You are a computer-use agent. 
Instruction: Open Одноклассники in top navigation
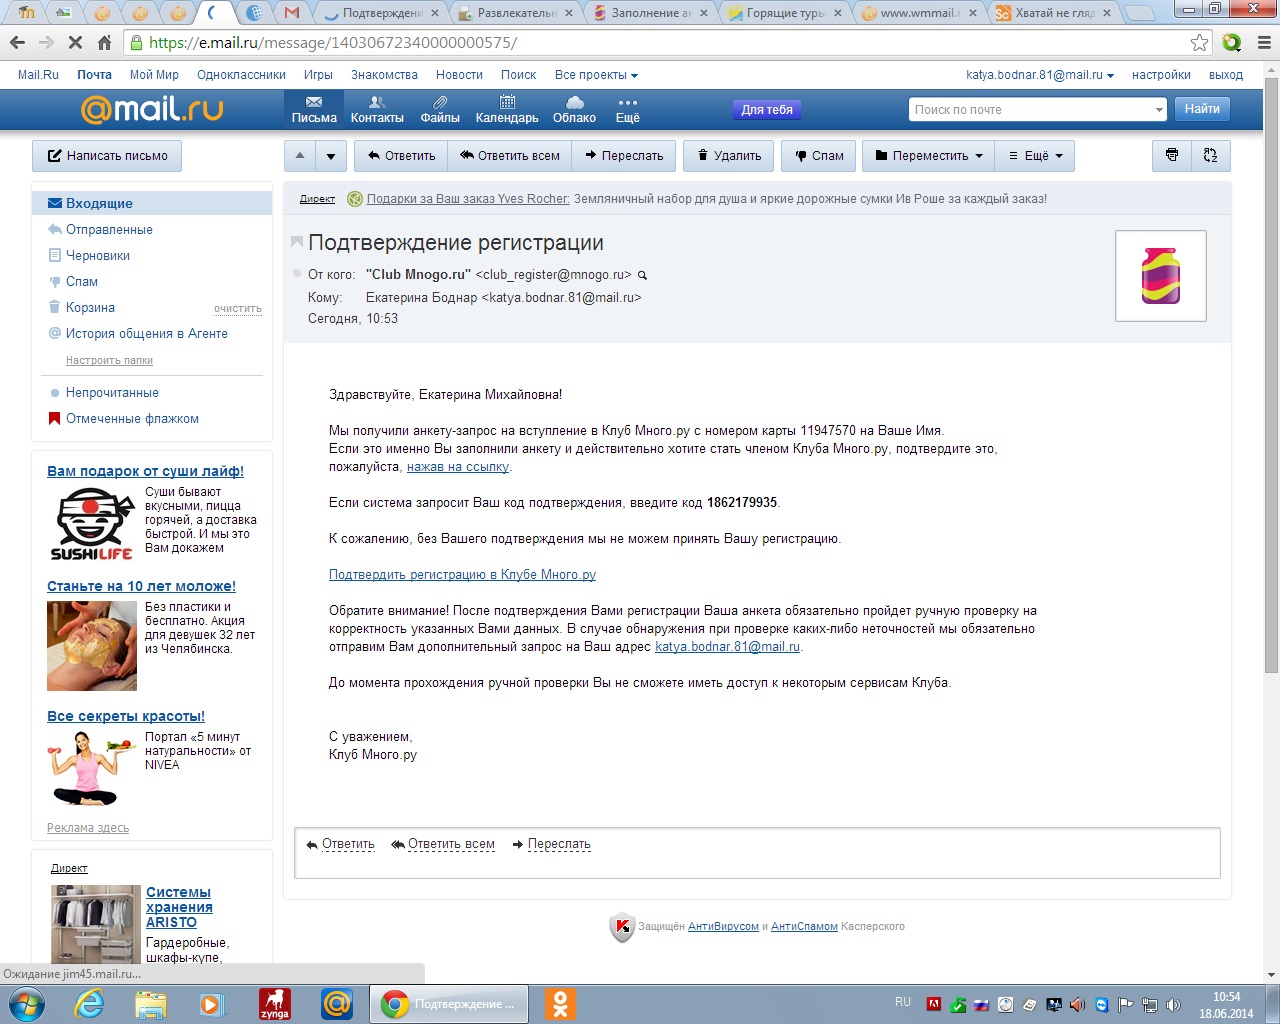tap(241, 75)
